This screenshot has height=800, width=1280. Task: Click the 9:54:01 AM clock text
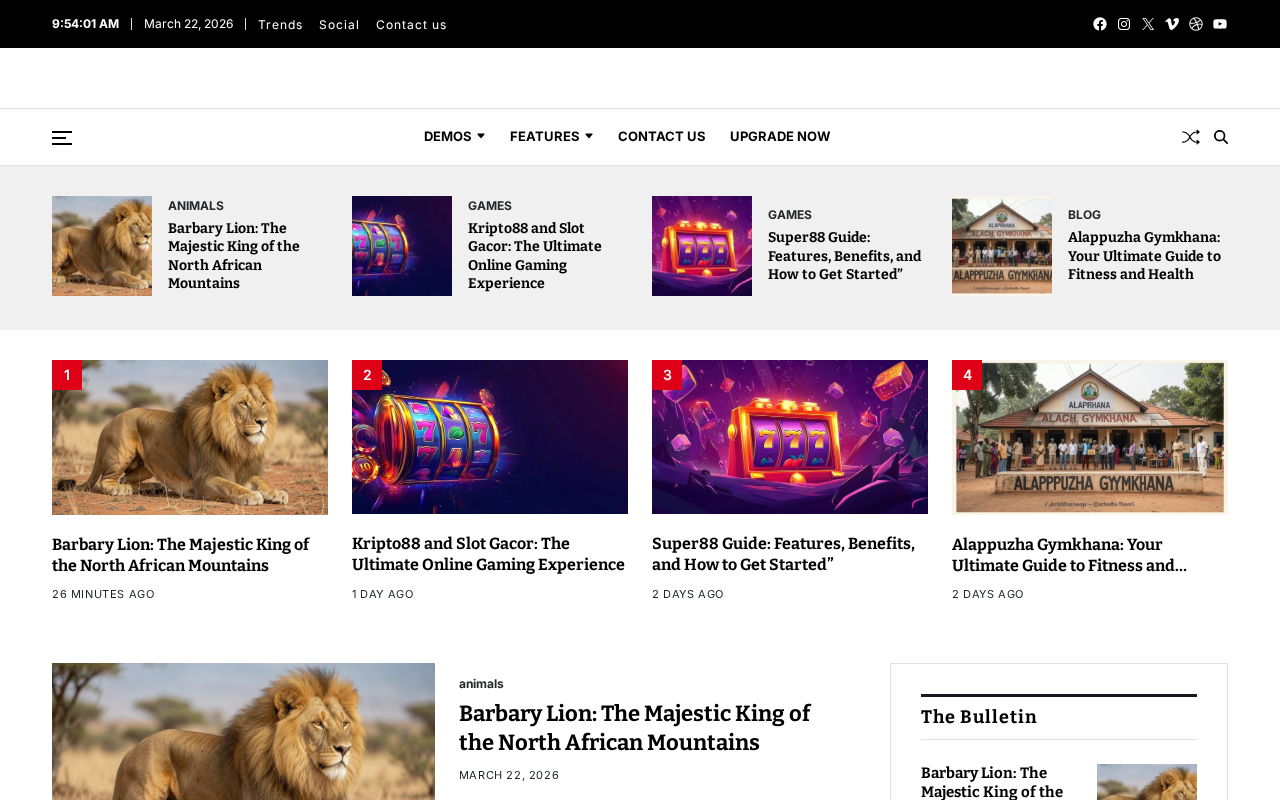[x=85, y=23]
